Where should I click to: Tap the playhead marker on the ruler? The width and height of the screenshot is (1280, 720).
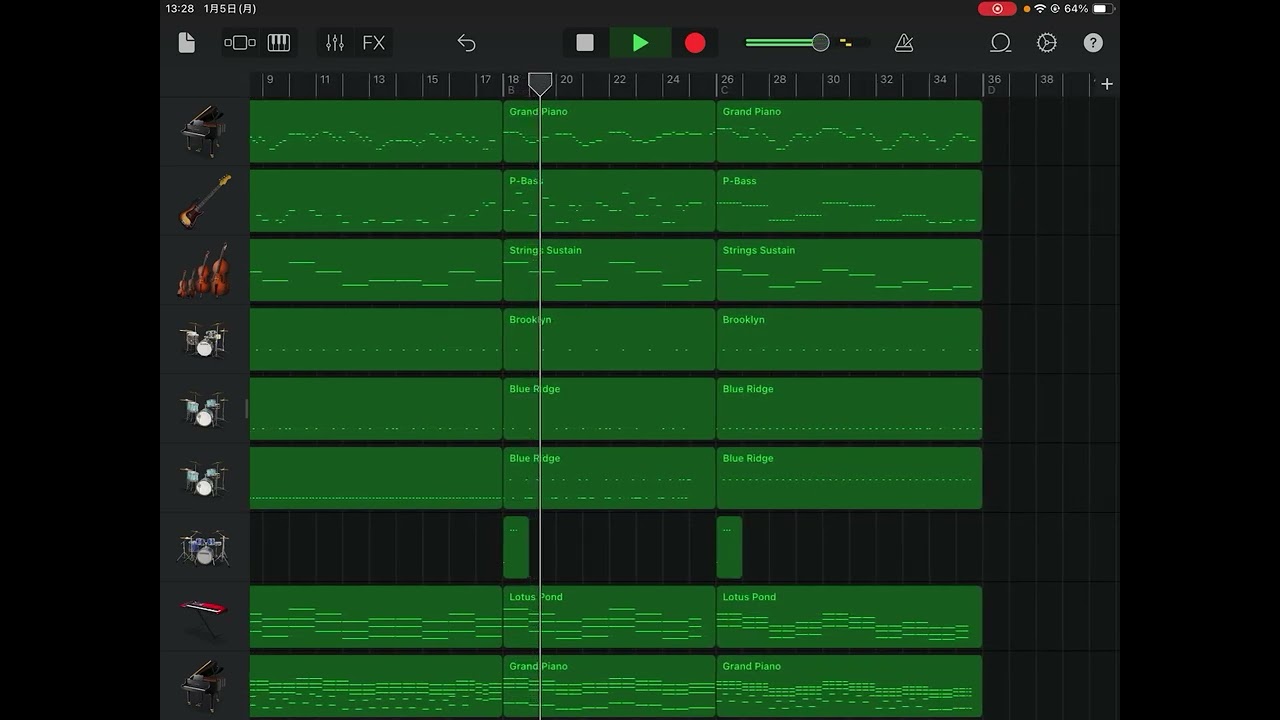click(x=540, y=83)
